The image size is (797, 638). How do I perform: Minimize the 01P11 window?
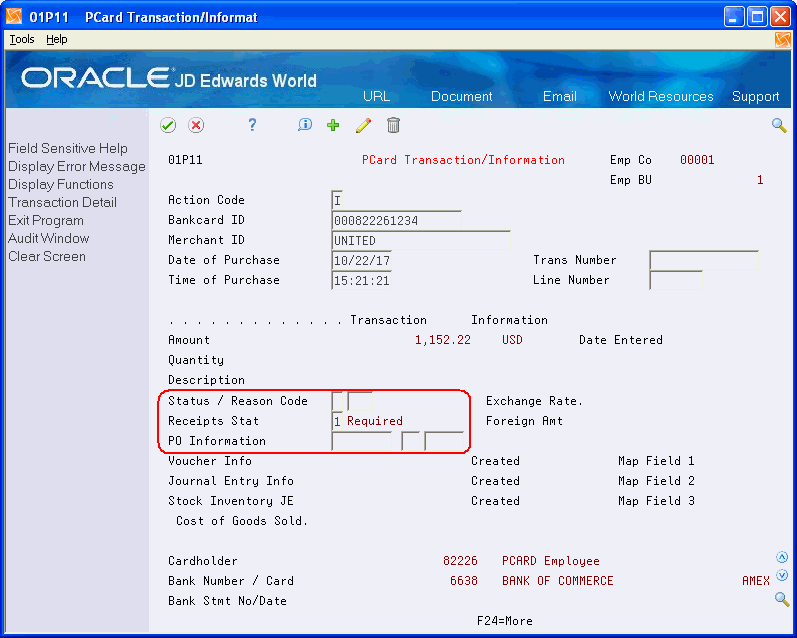click(x=733, y=17)
